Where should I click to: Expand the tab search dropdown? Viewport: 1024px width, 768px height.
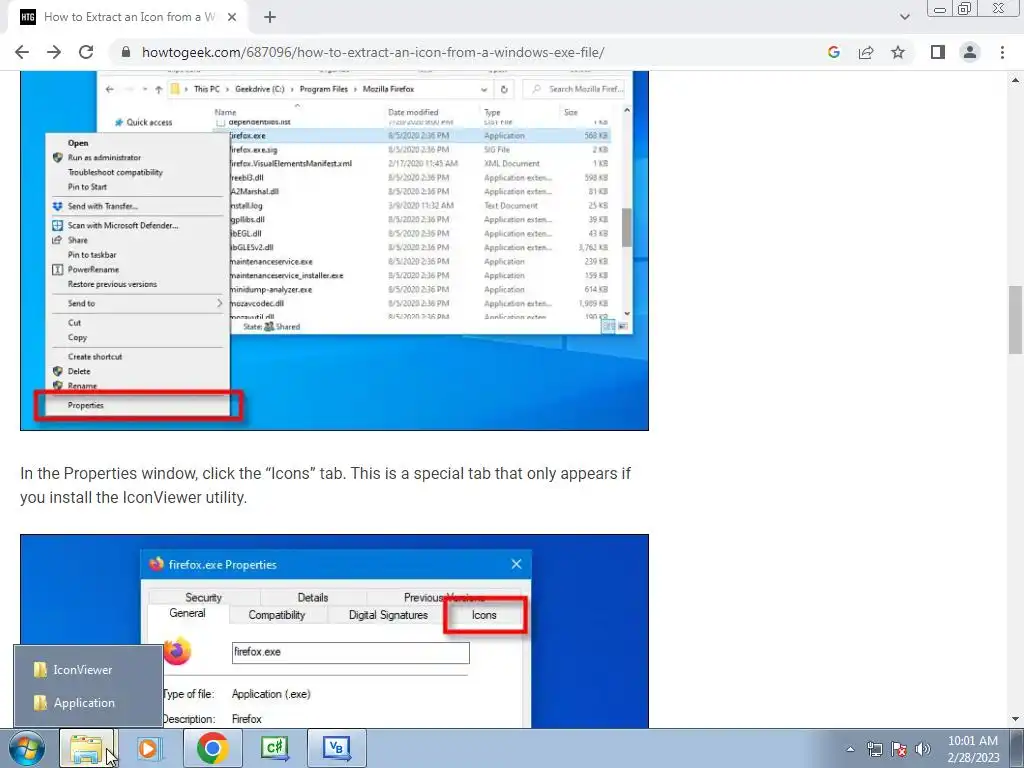pyautogui.click(x=904, y=17)
